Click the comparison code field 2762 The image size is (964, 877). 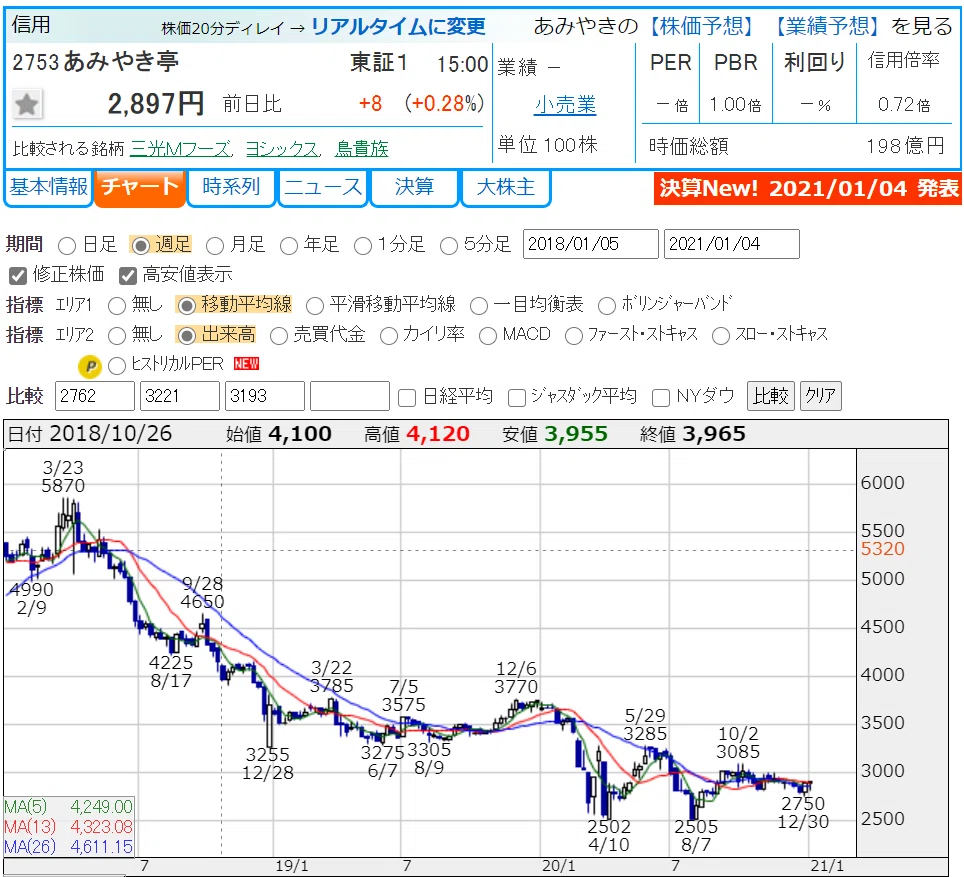(95, 396)
